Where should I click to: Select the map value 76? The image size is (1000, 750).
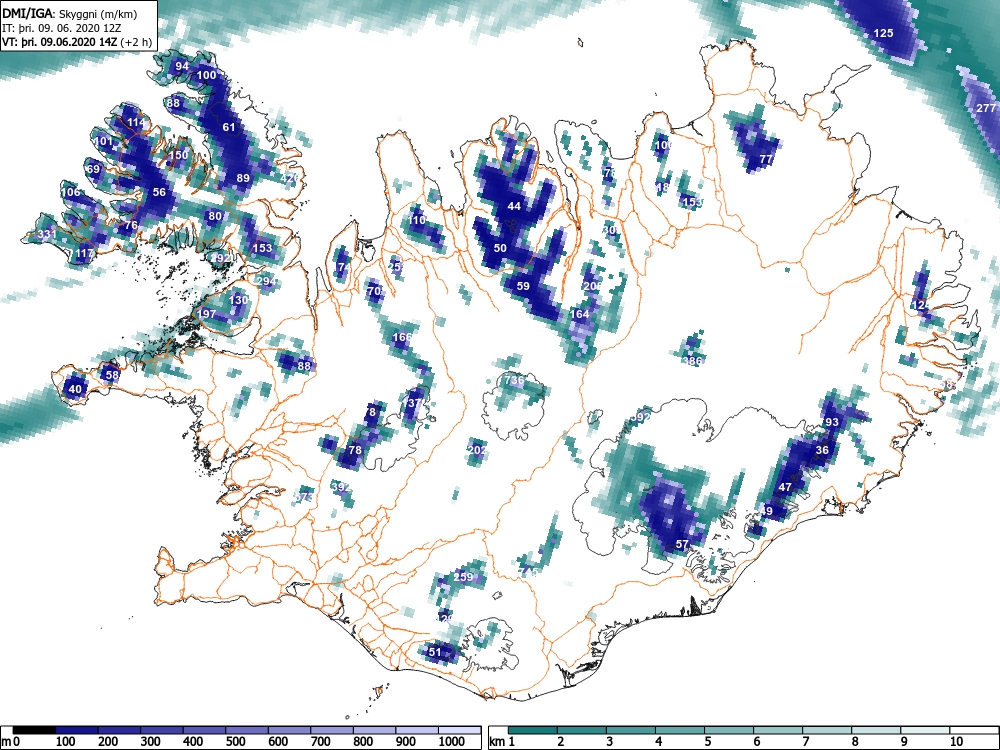point(131,225)
